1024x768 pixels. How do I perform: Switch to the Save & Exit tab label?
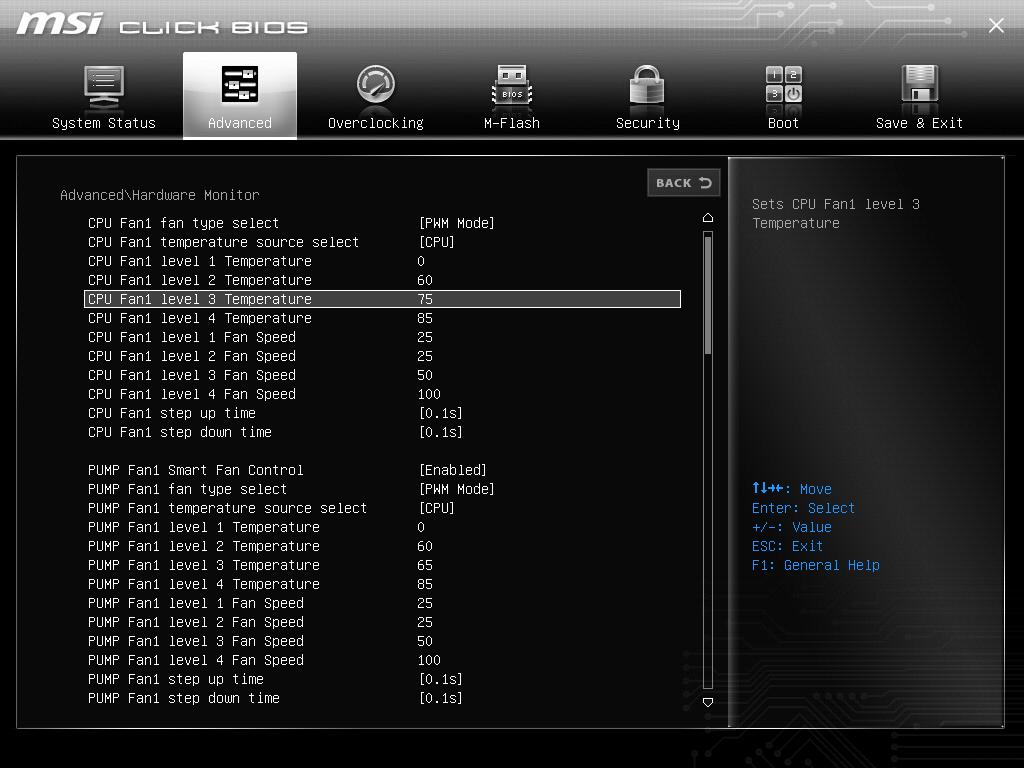919,123
